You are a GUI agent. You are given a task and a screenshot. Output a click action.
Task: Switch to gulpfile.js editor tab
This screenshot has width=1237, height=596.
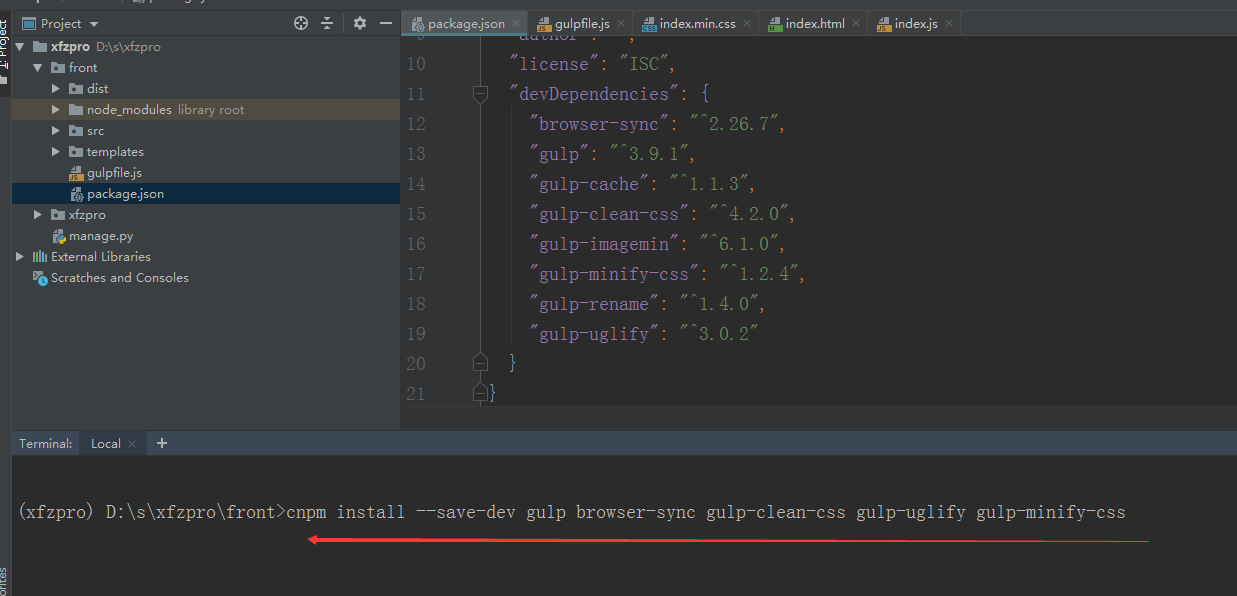(582, 24)
